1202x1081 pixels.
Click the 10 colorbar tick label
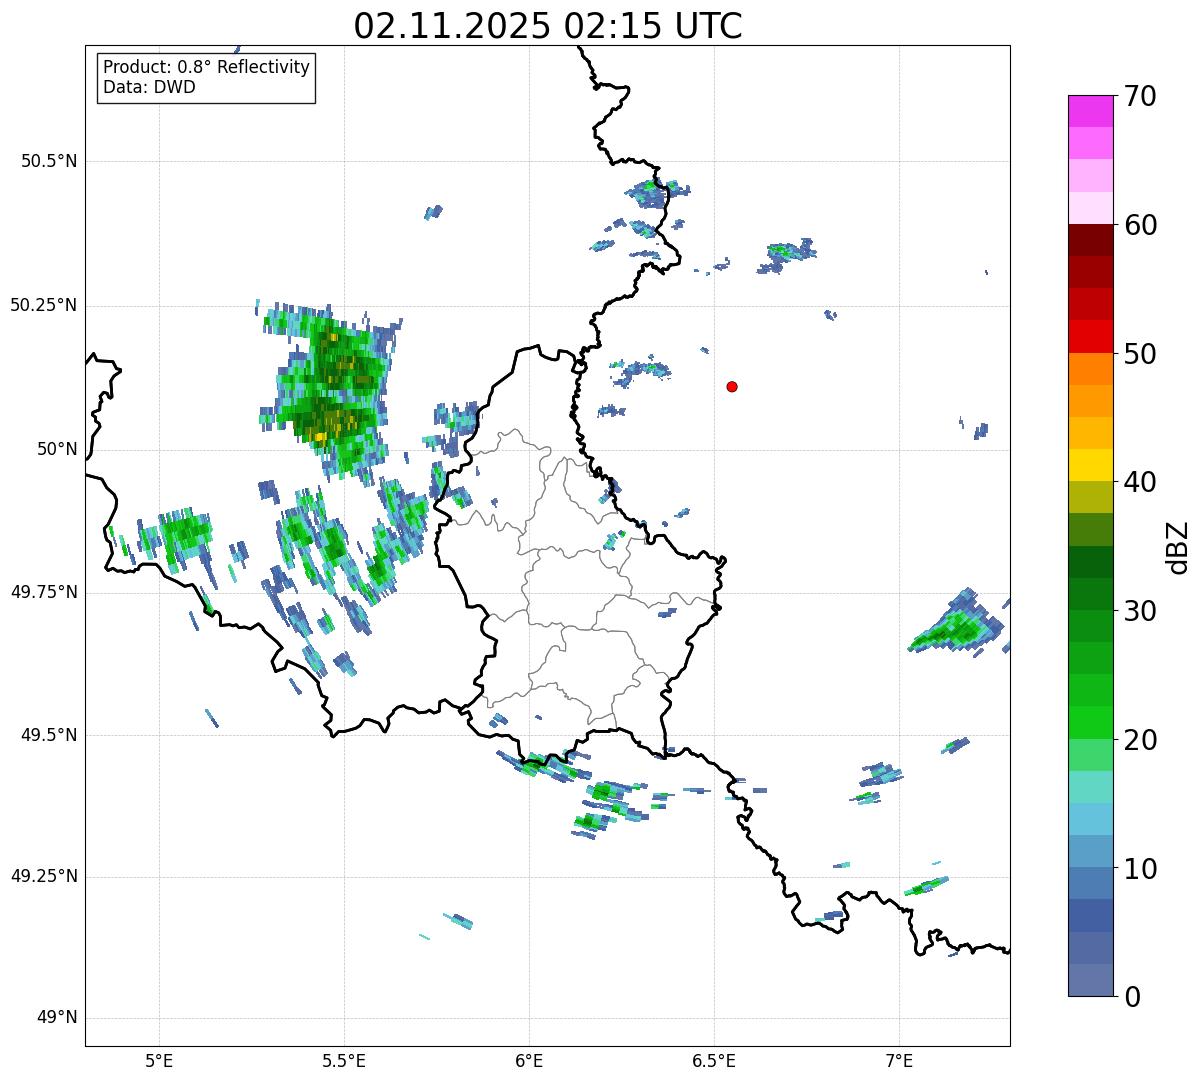click(1140, 869)
